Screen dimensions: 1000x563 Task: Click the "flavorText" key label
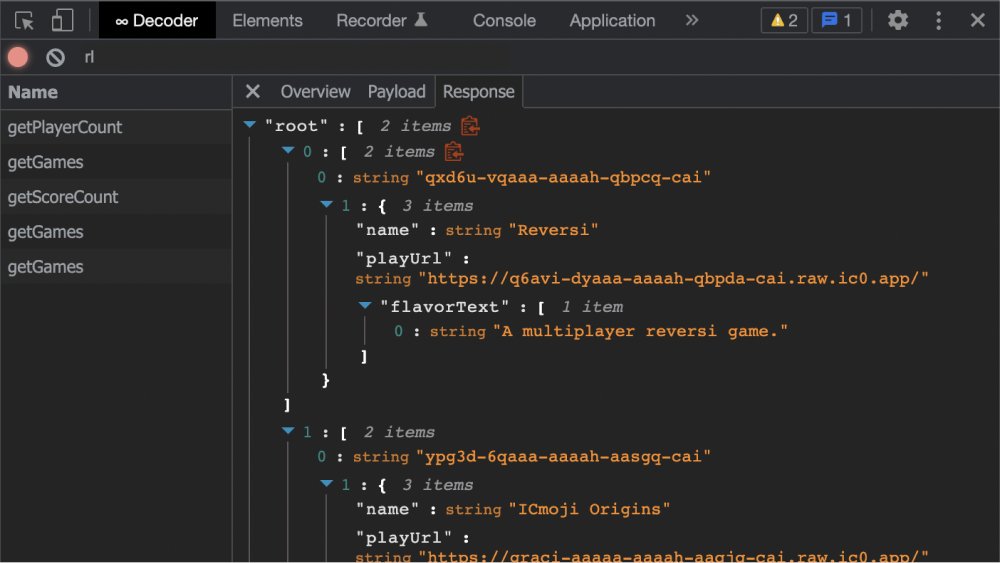pos(445,307)
